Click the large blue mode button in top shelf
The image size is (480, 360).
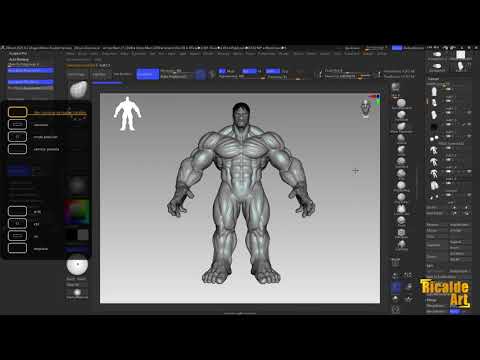(x=148, y=74)
